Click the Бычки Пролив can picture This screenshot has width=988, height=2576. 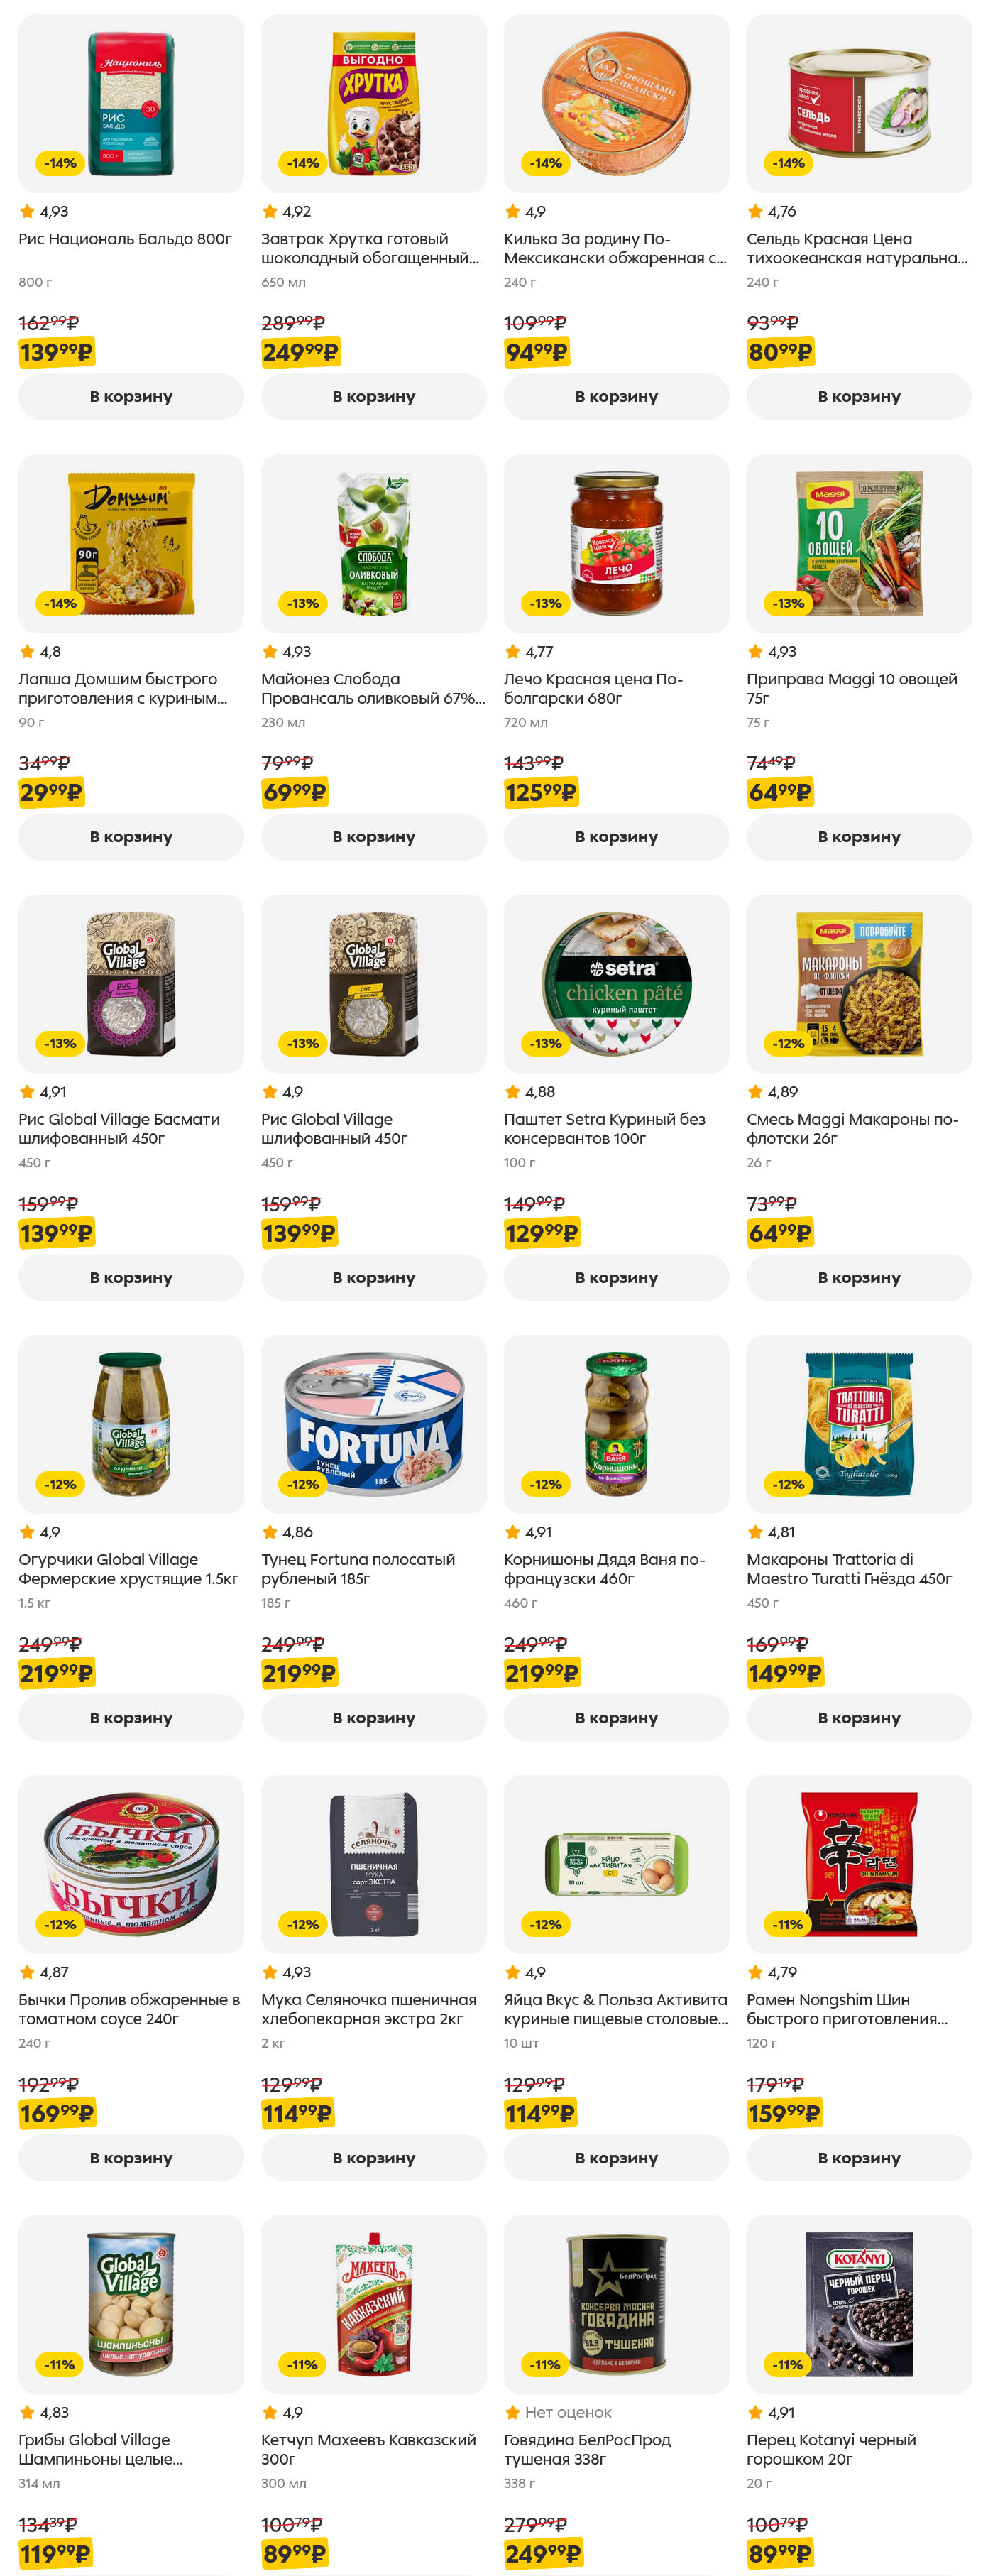[x=131, y=1864]
